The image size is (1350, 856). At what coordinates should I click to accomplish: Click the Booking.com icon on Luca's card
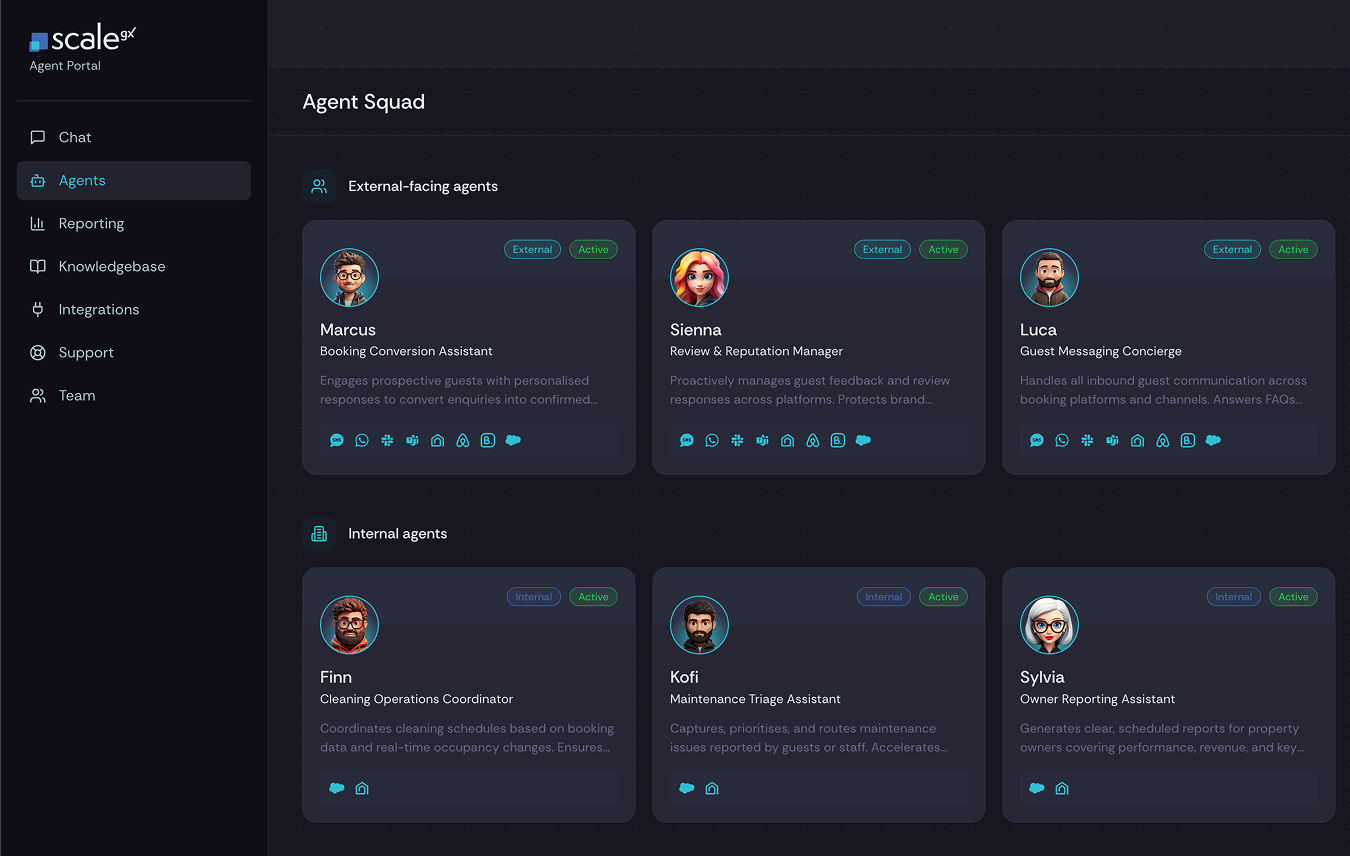[1187, 440]
